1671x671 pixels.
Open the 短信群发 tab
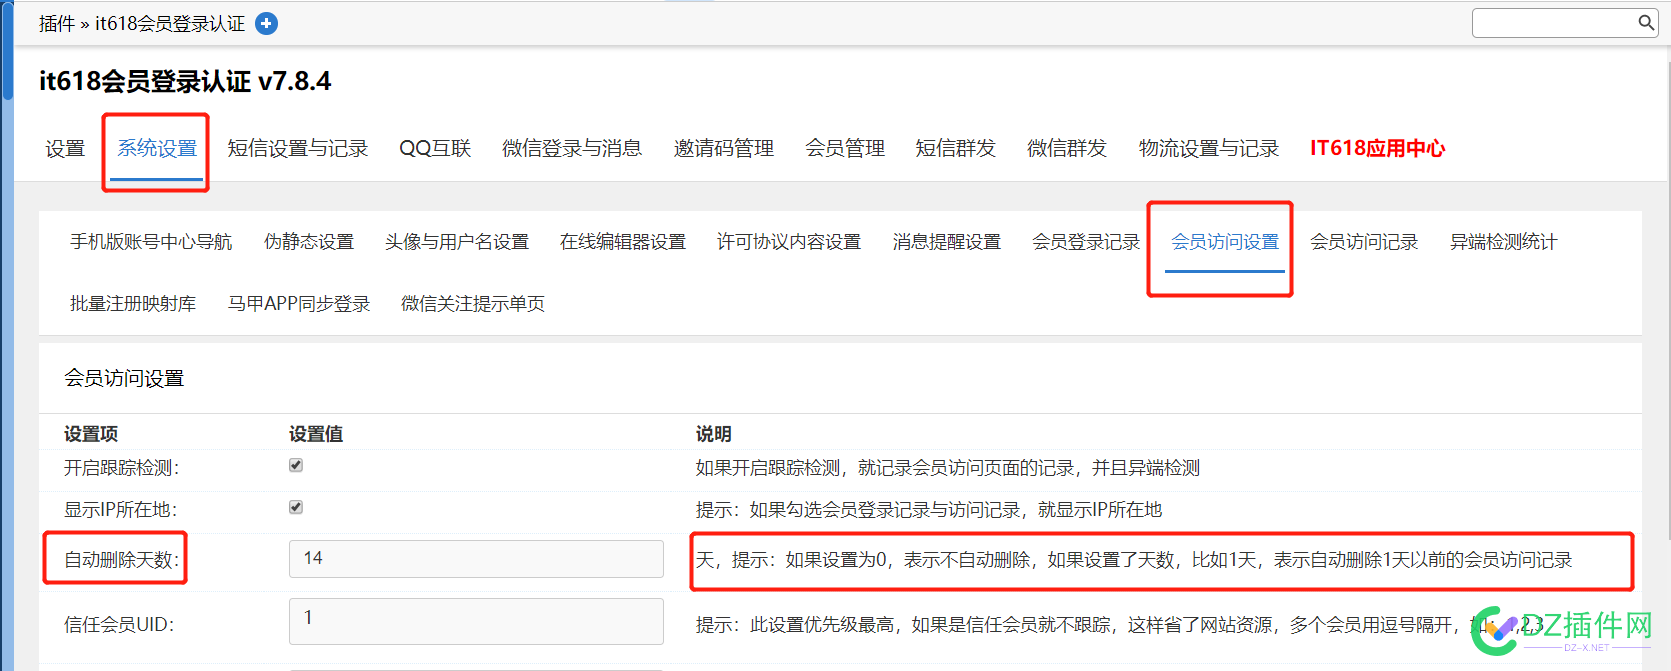[x=956, y=149]
